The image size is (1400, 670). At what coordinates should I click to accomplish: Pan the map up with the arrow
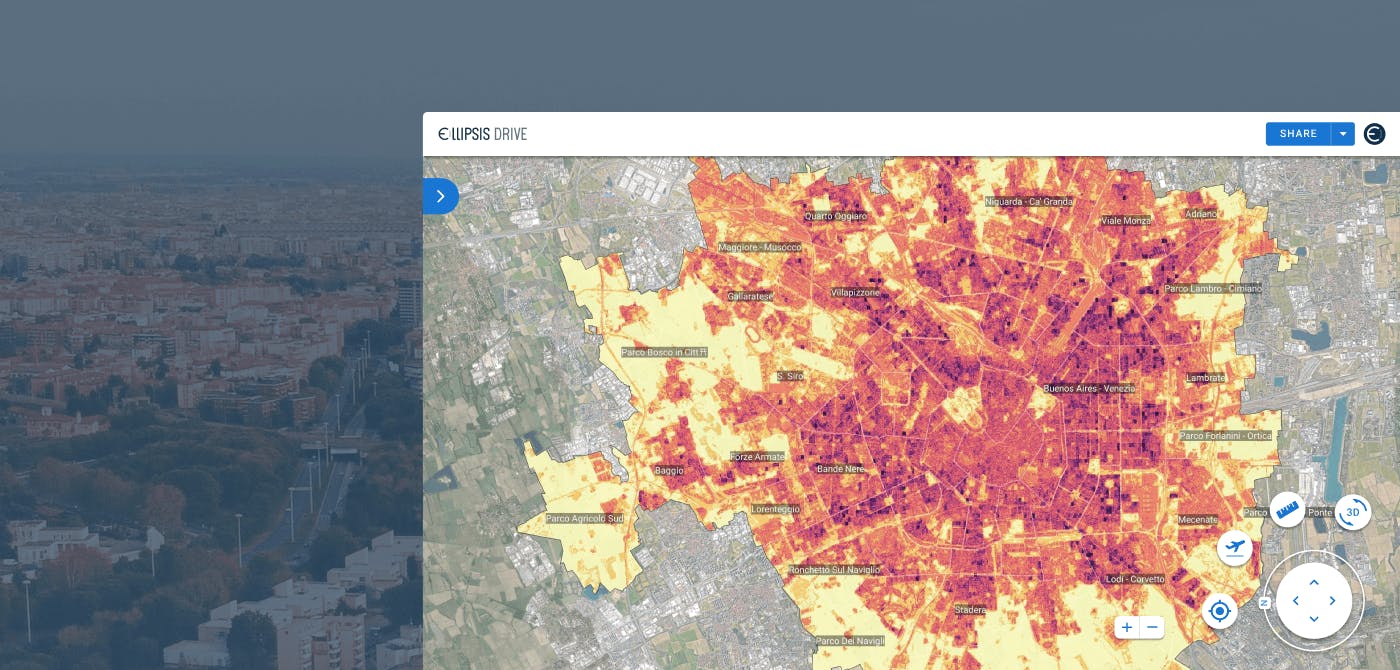tap(1314, 582)
